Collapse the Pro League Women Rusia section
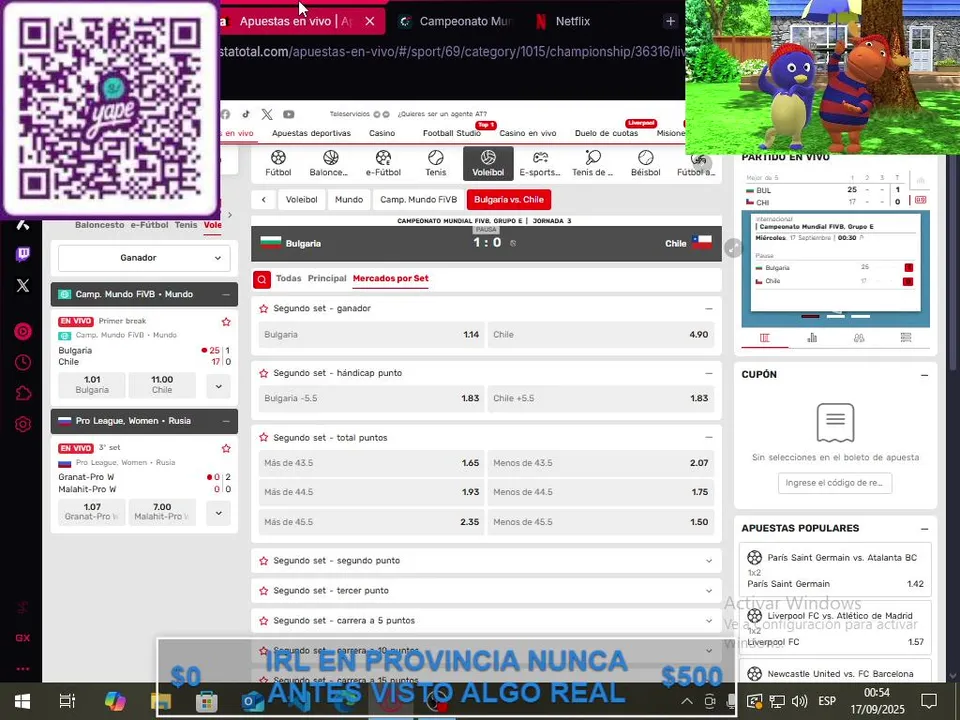This screenshot has height=720, width=960. pos(226,421)
